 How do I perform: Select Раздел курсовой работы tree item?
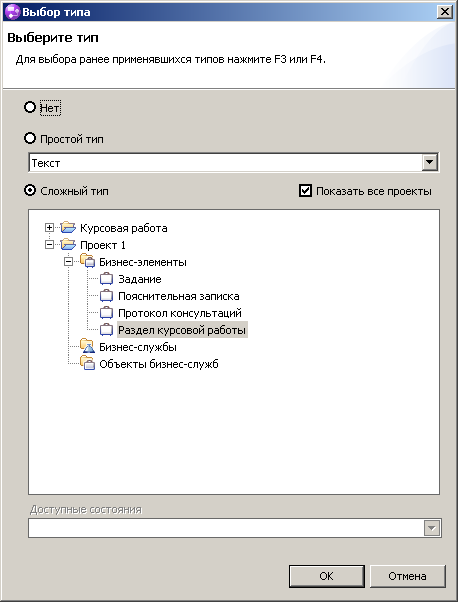tap(182, 330)
